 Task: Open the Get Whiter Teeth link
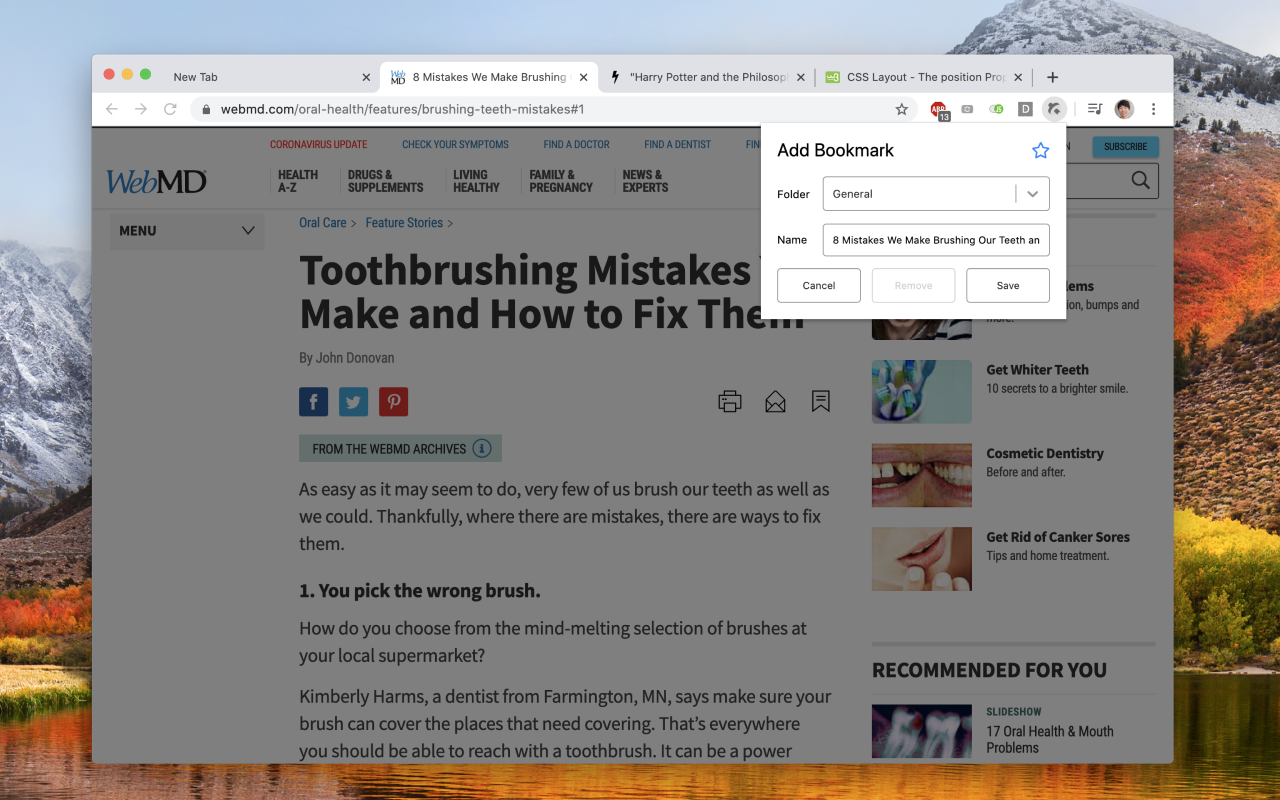click(1037, 370)
